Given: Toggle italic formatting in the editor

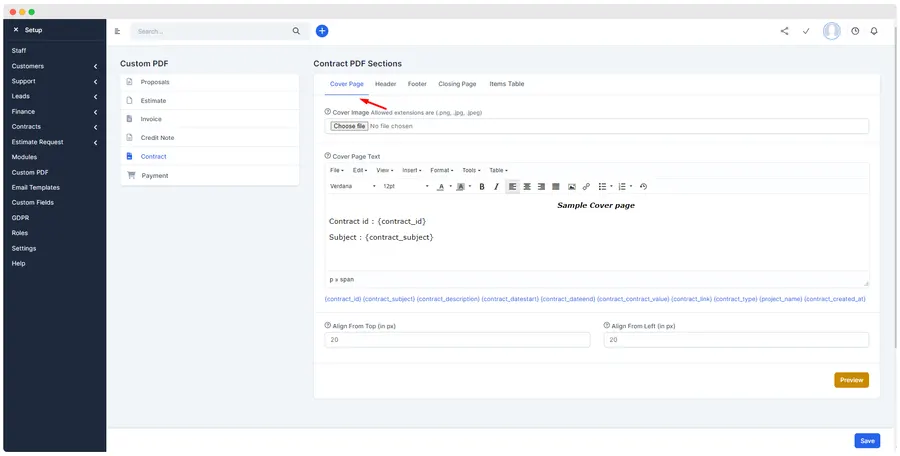Looking at the screenshot, I should 496,187.
